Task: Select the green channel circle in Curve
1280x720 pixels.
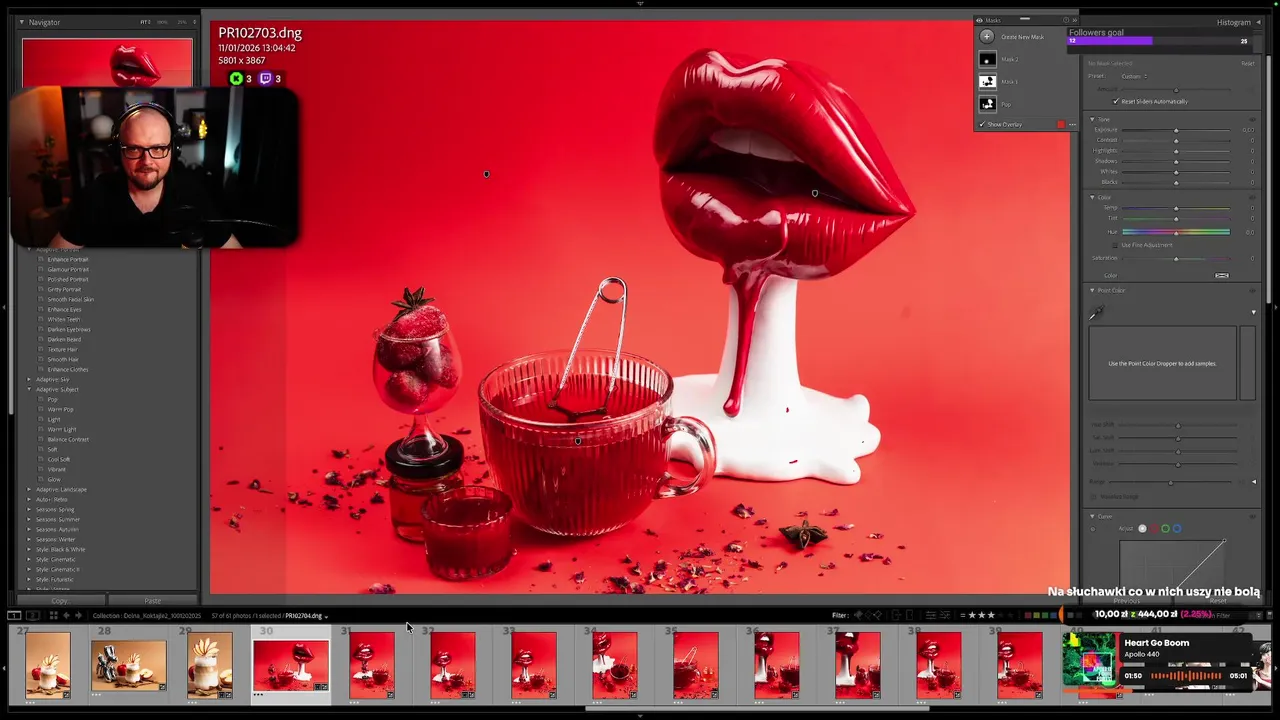Action: click(1165, 528)
